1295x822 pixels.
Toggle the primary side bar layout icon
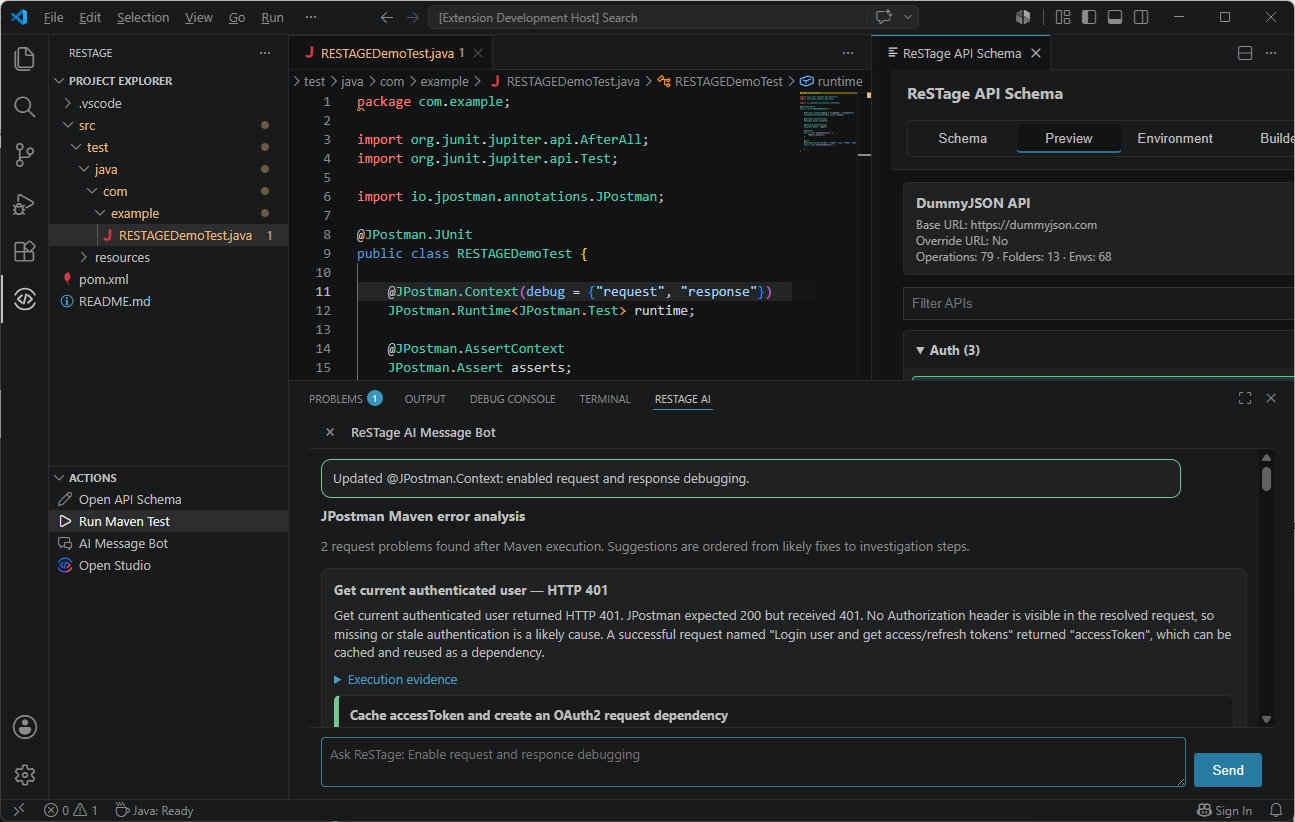(x=1089, y=17)
